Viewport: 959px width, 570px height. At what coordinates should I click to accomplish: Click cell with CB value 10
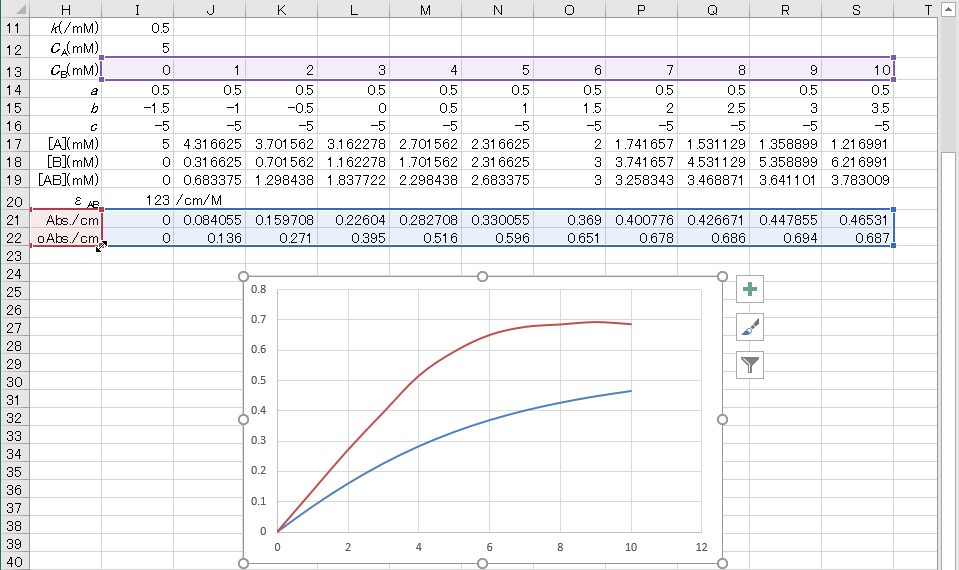pyautogui.click(x=857, y=70)
